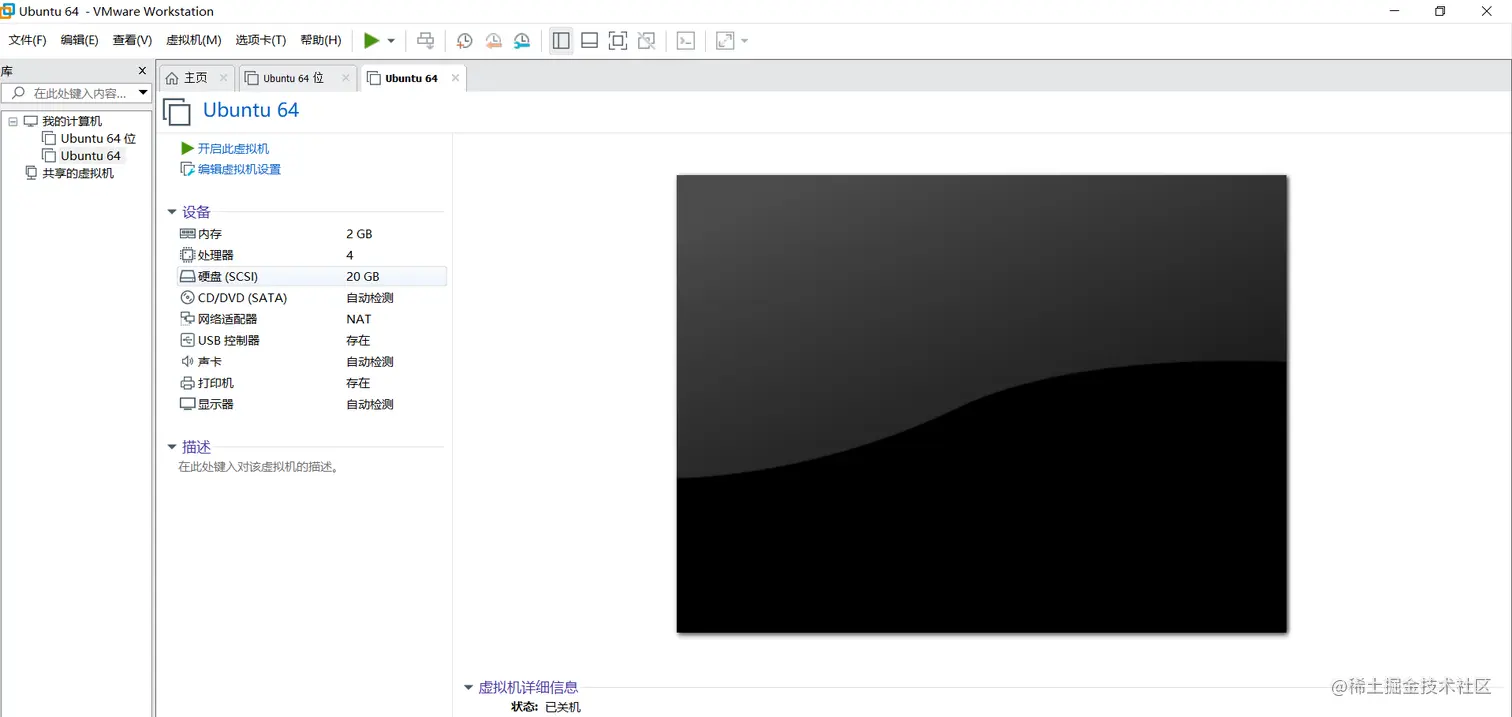Open the console view icon

click(x=686, y=40)
